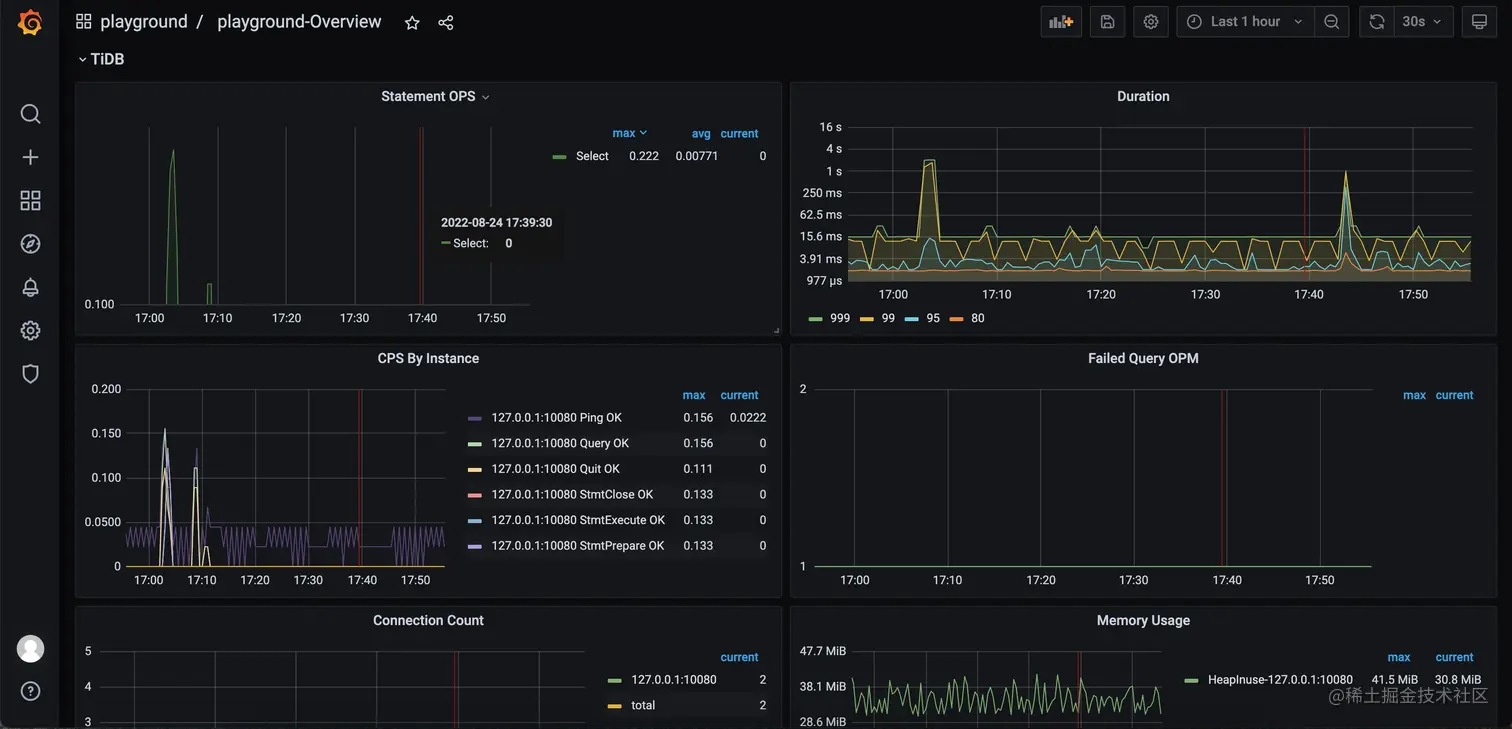Open the search dashboards icon in sidebar
The image size is (1512, 729).
coord(30,114)
